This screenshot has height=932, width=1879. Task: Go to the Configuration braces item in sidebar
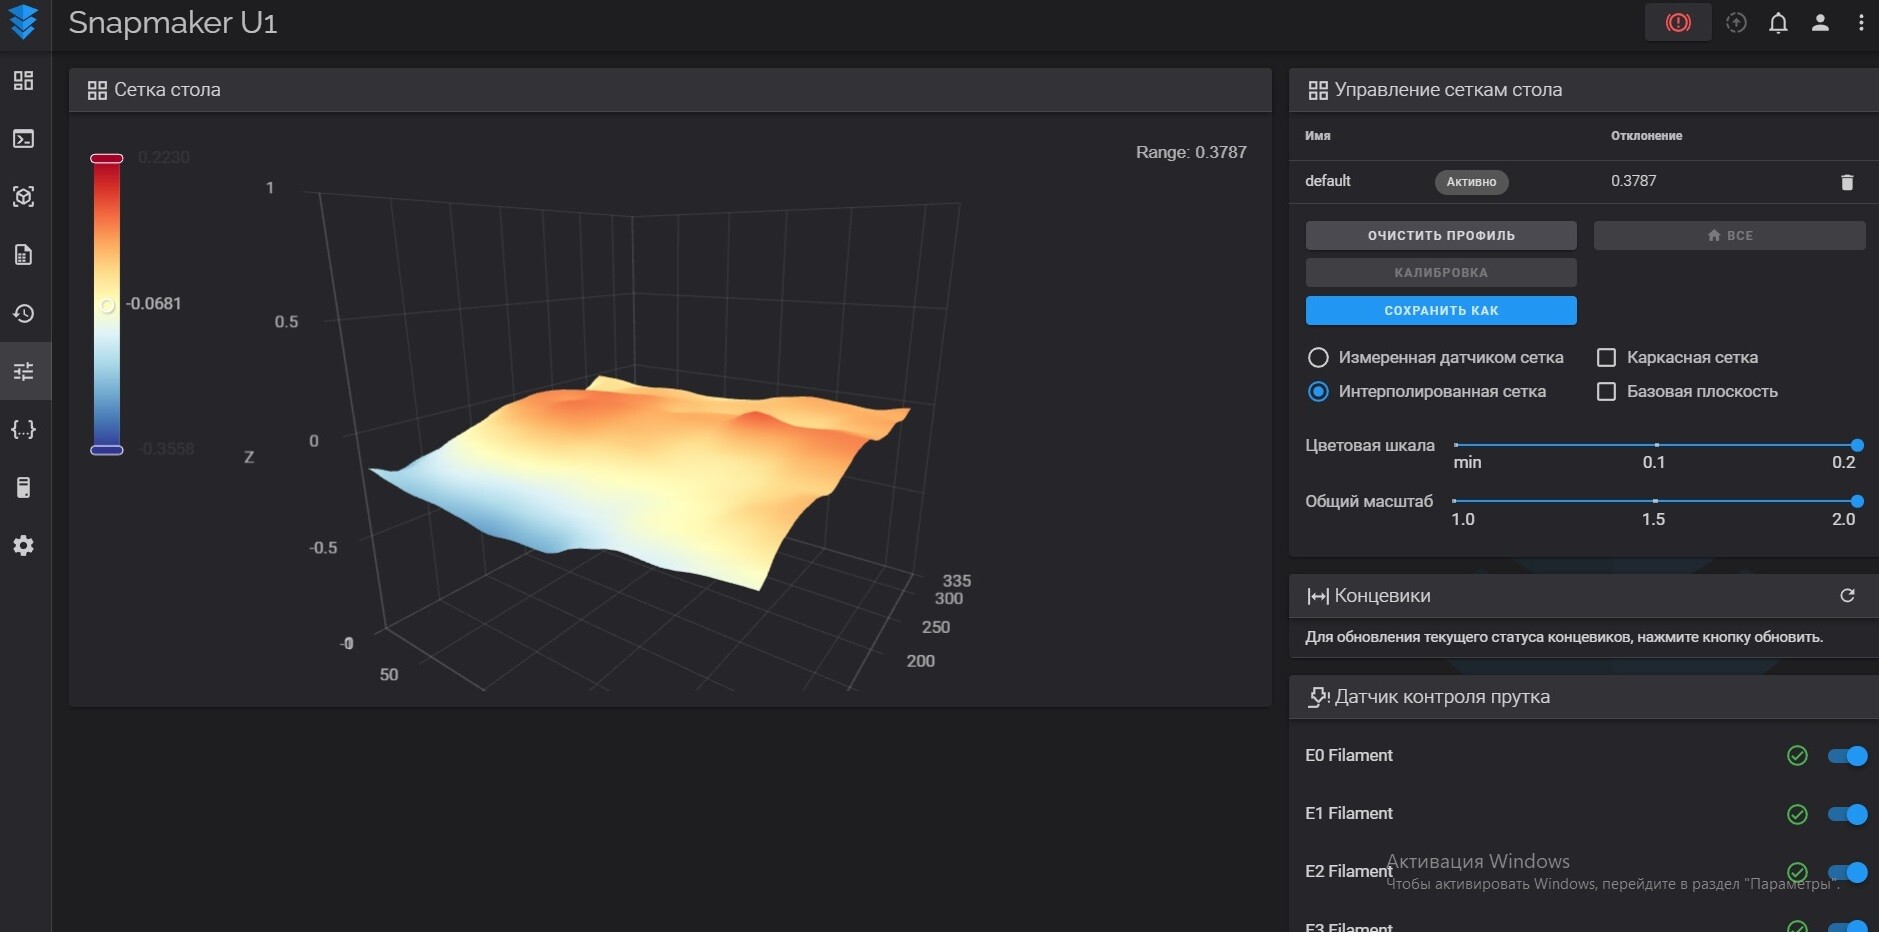click(23, 429)
